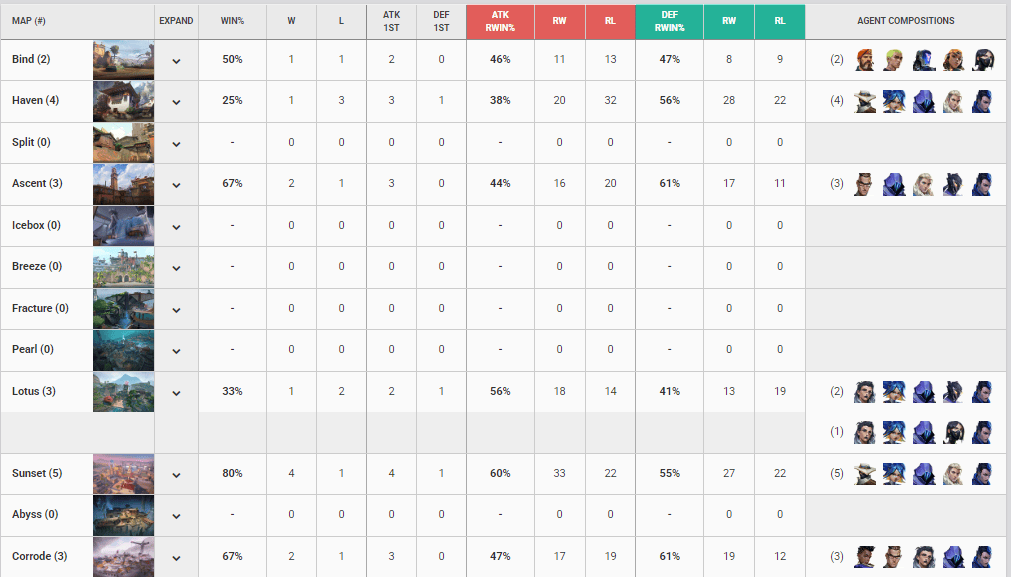The image size is (1011, 577).
Task: Click the teal DEF RWIN% column header
Action: pyautogui.click(x=669, y=21)
